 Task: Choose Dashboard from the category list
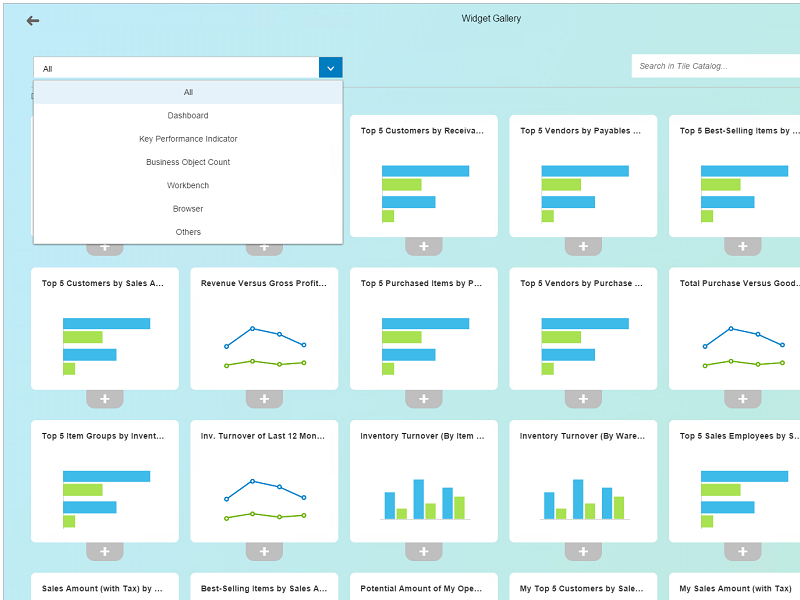click(188, 116)
